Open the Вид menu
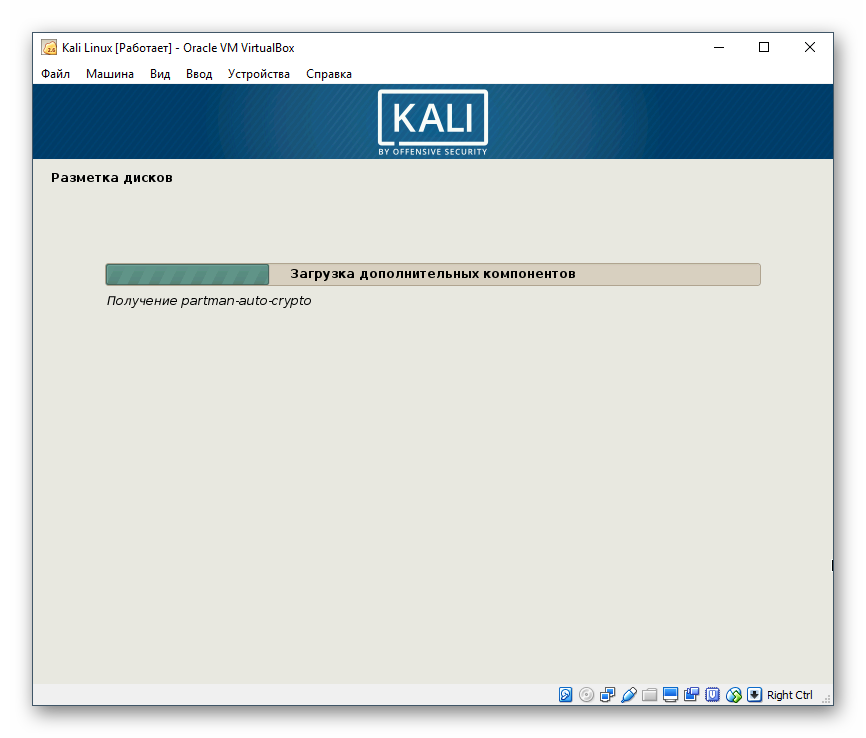866x738 pixels. coord(159,73)
